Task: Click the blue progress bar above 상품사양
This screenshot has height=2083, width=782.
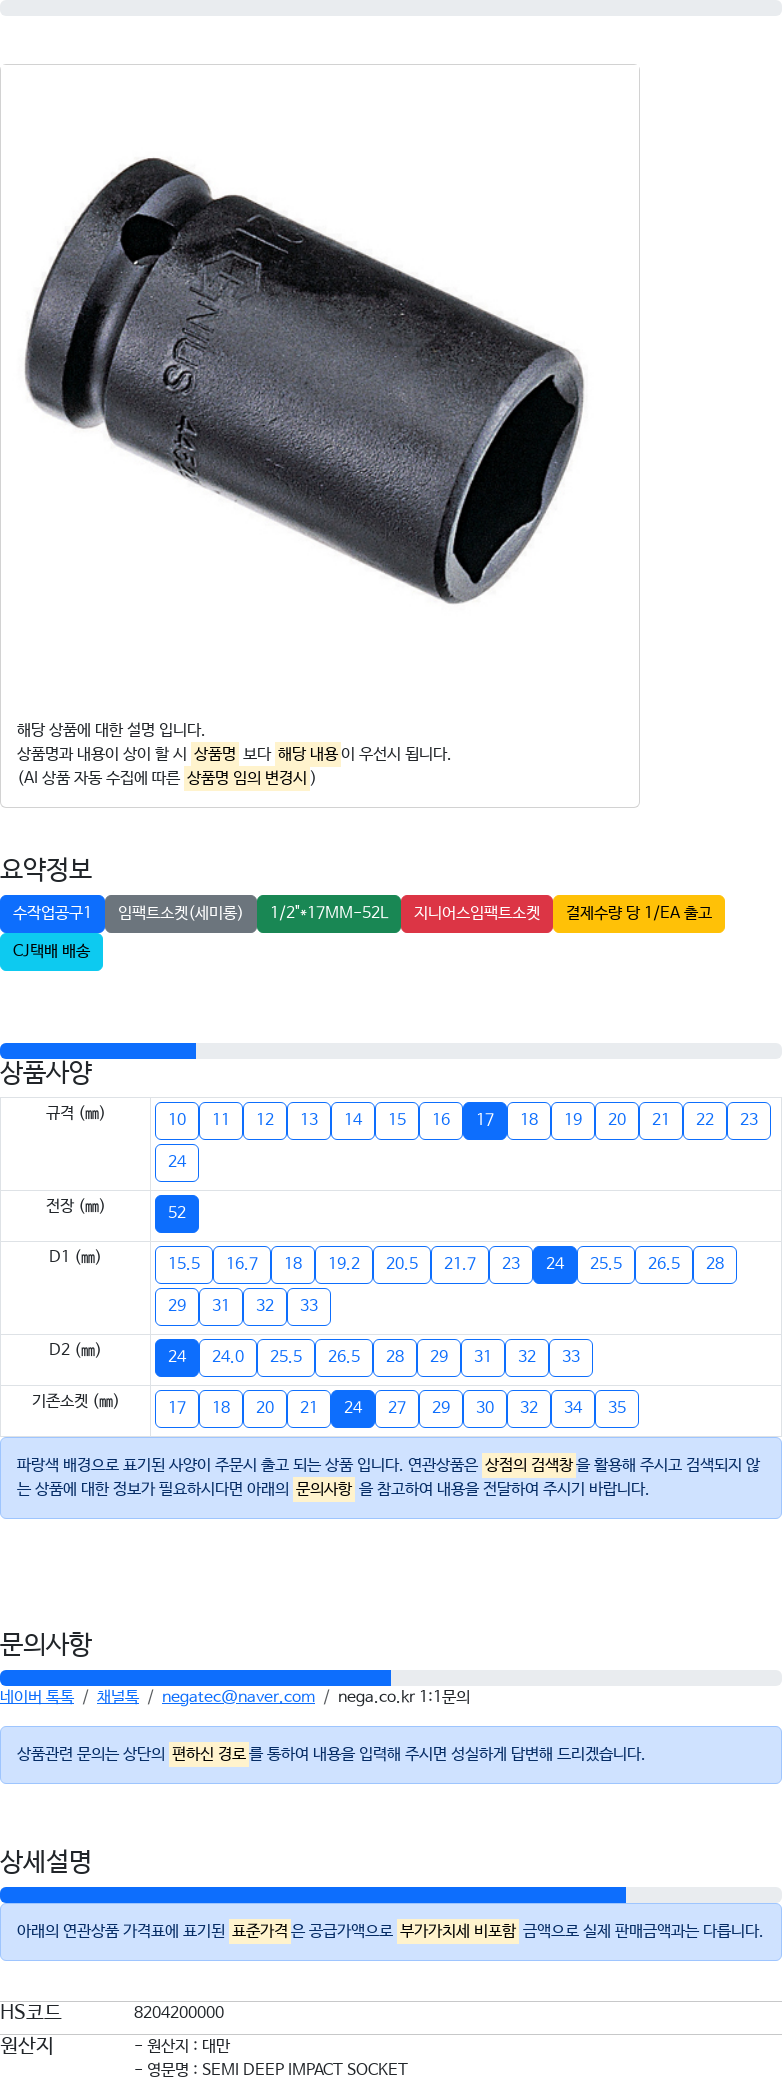Action: [x=98, y=1051]
